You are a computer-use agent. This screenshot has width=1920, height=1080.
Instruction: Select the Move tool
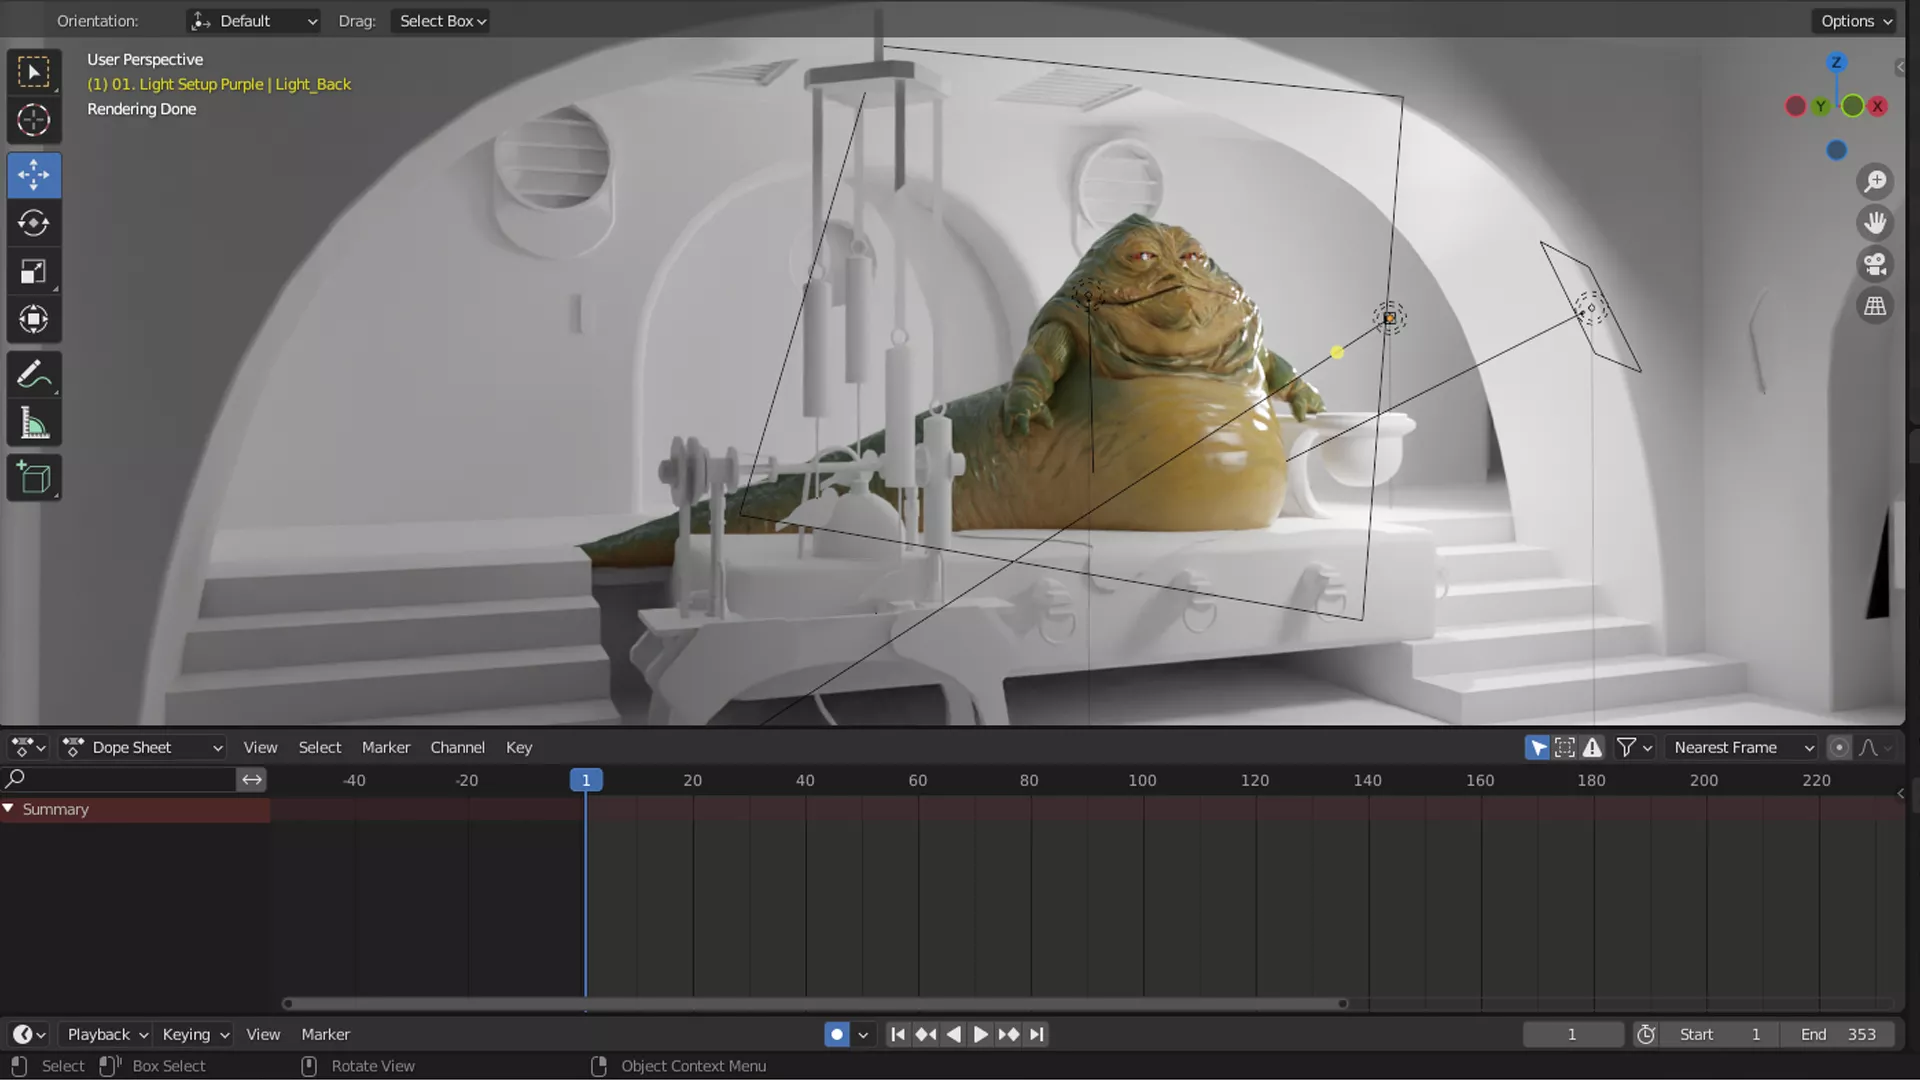[34, 175]
